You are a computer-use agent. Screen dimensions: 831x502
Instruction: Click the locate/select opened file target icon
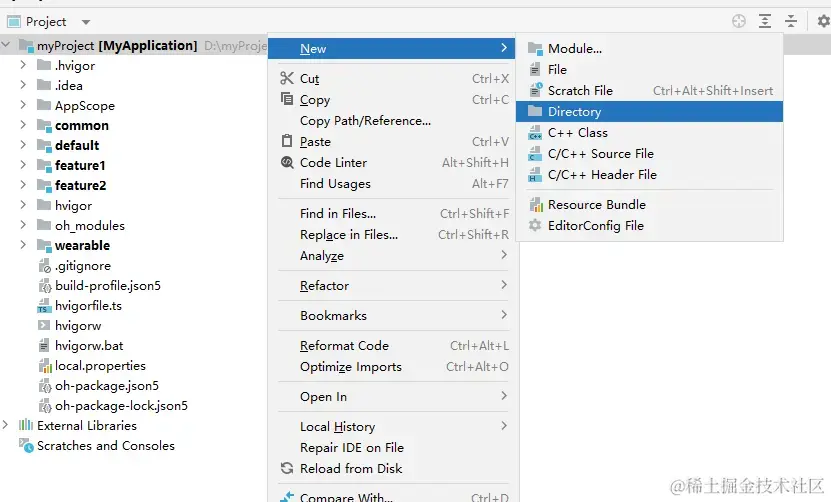739,21
